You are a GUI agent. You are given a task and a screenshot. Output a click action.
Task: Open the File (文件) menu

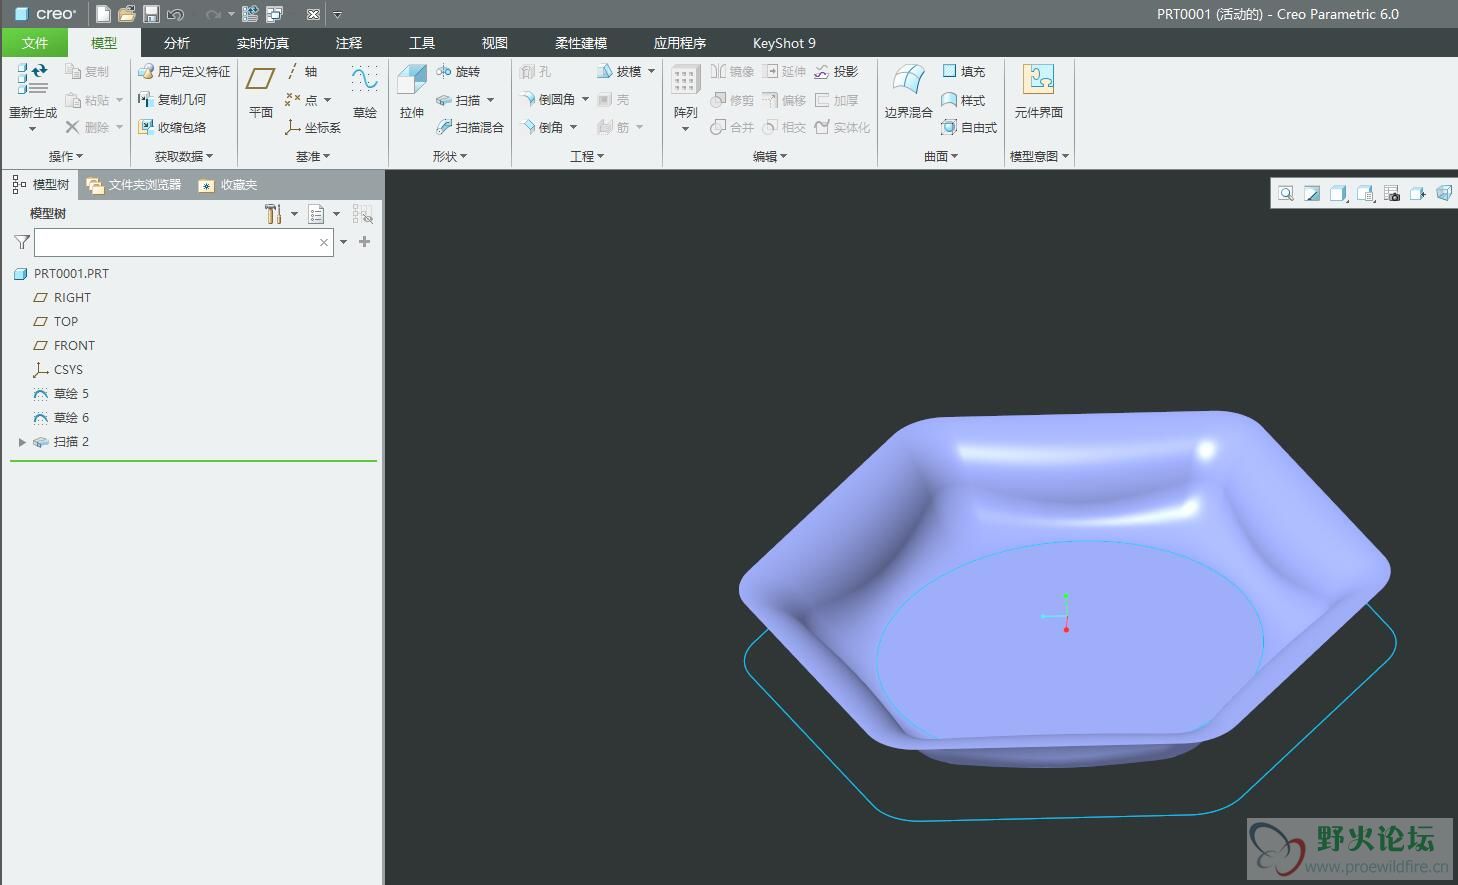pos(35,43)
